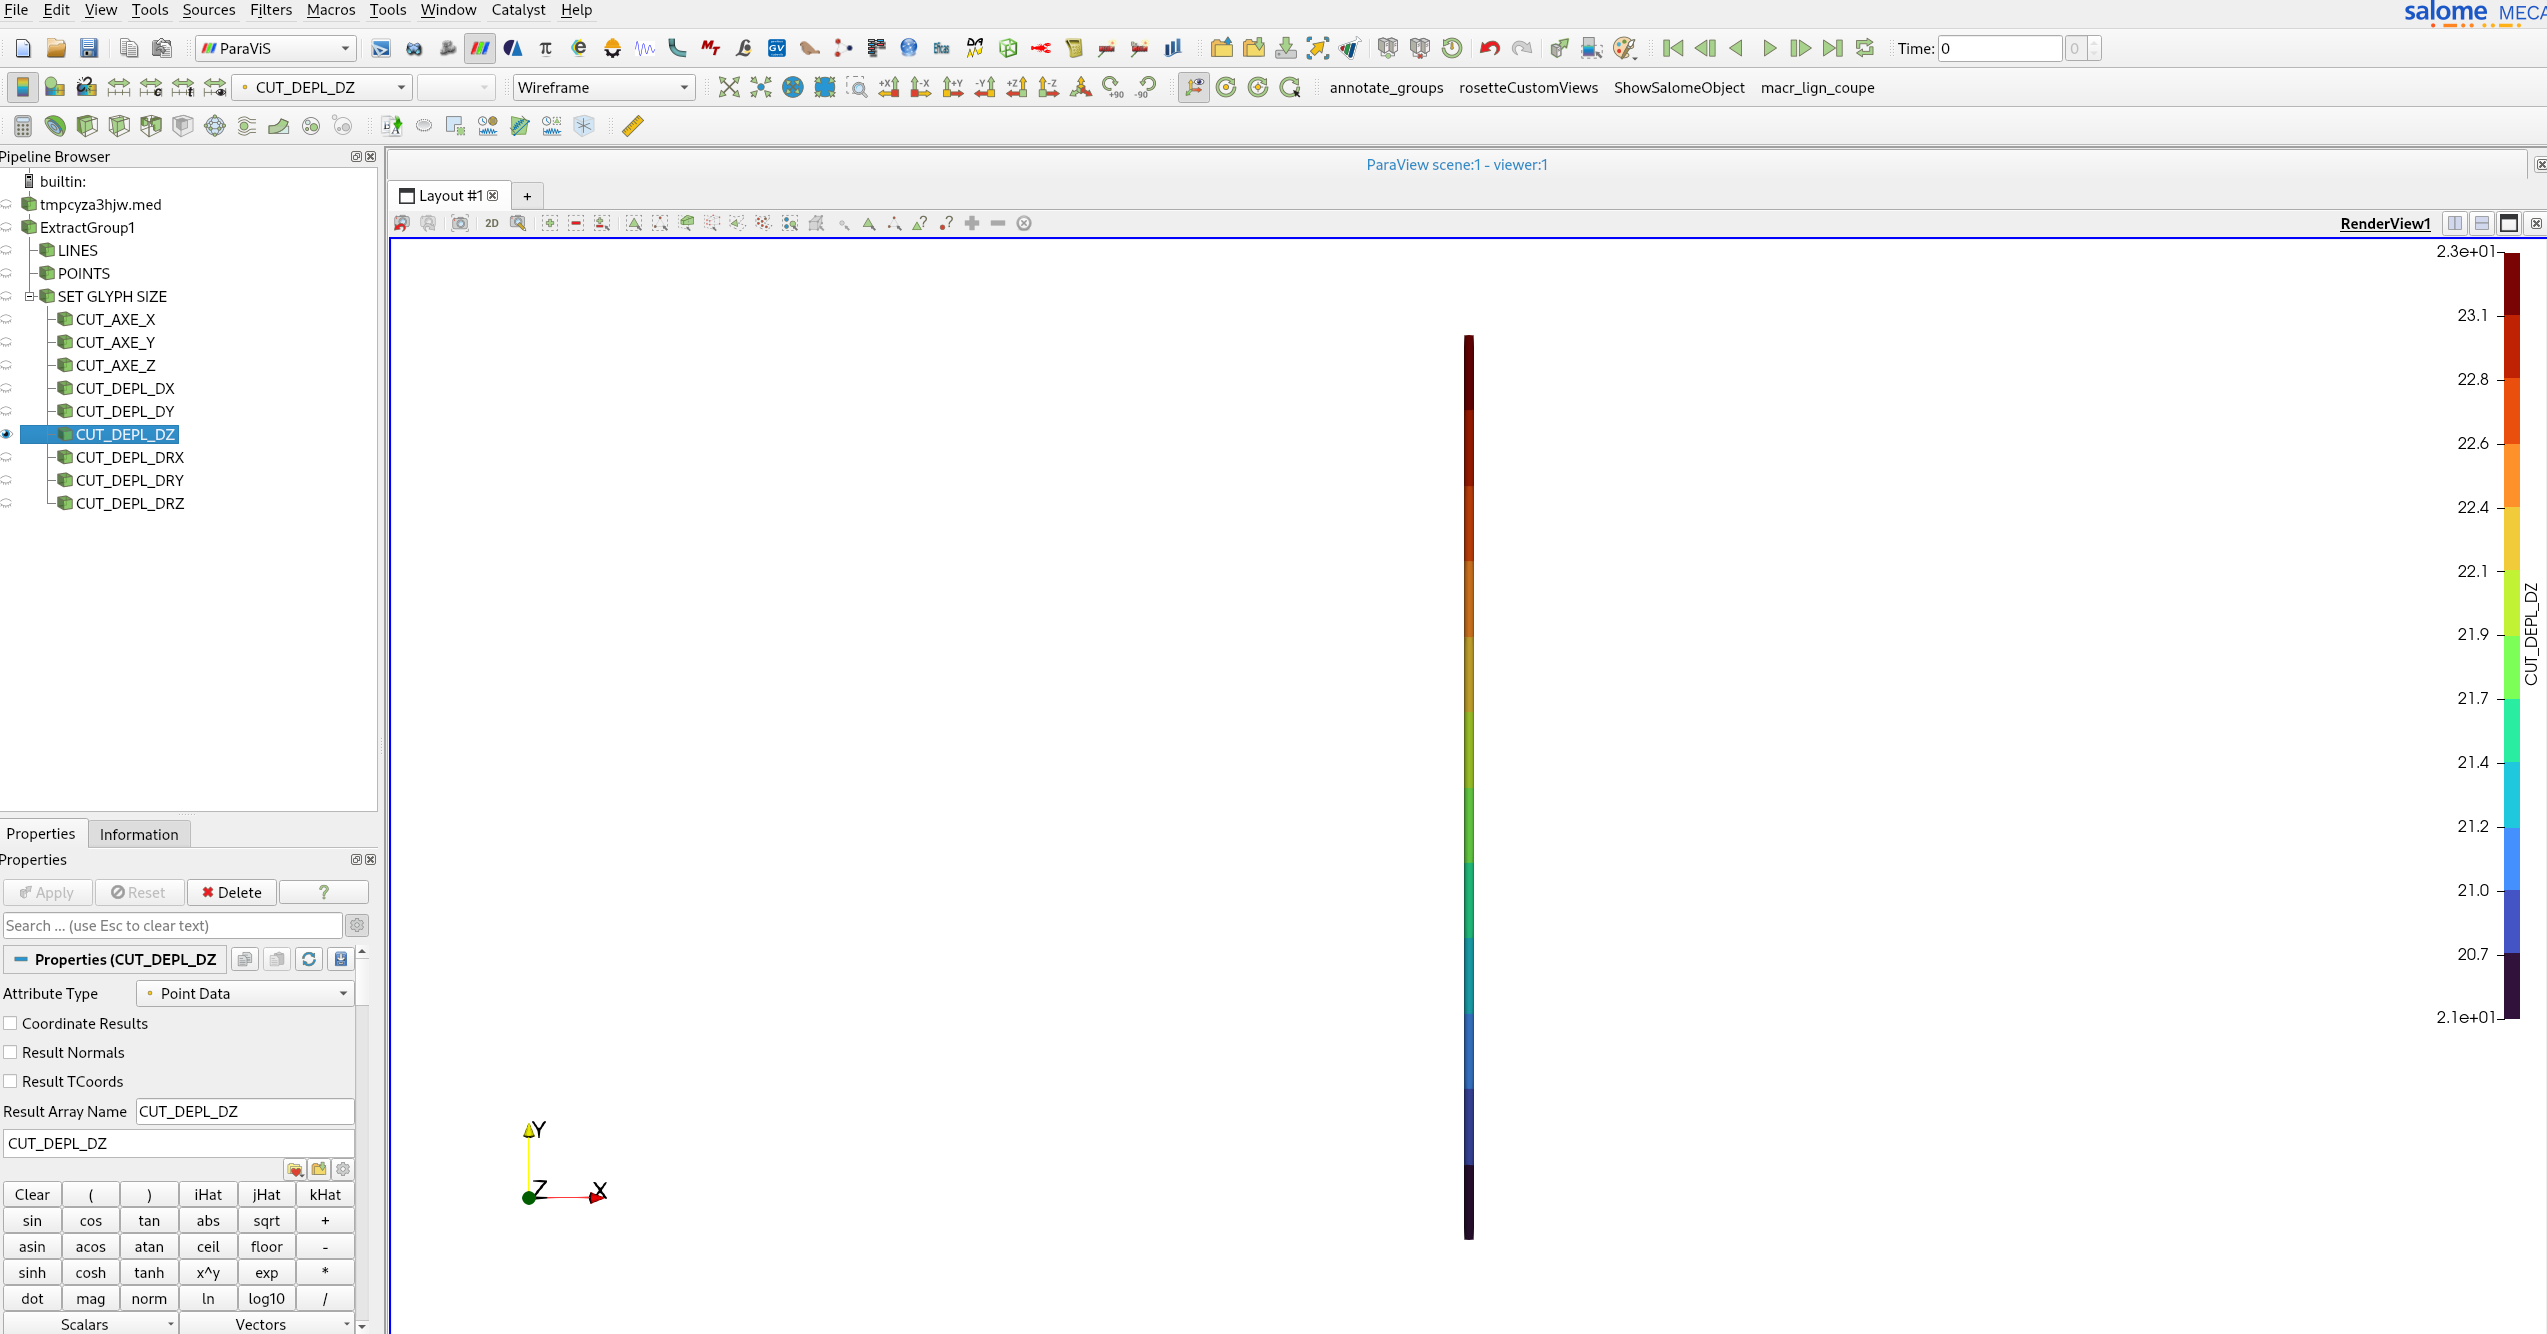
Task: Click the yellow Ruler icon
Action: tap(633, 125)
